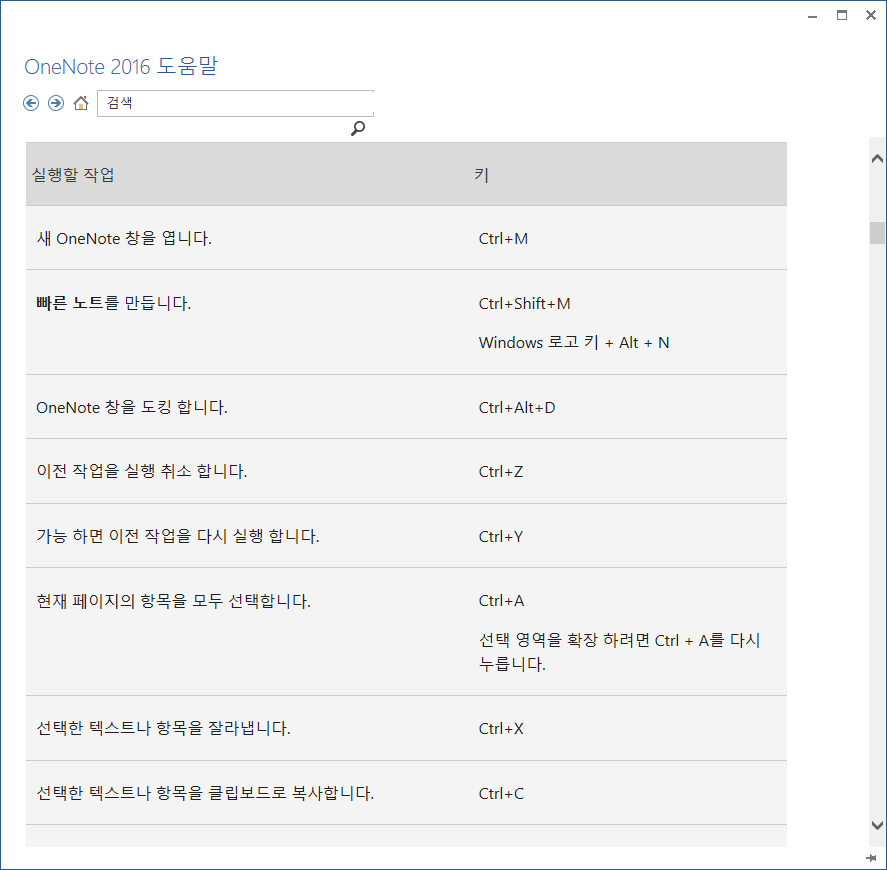Image resolution: width=887 pixels, height=870 pixels.
Task: Click the 키 column header
Action: tap(481, 174)
